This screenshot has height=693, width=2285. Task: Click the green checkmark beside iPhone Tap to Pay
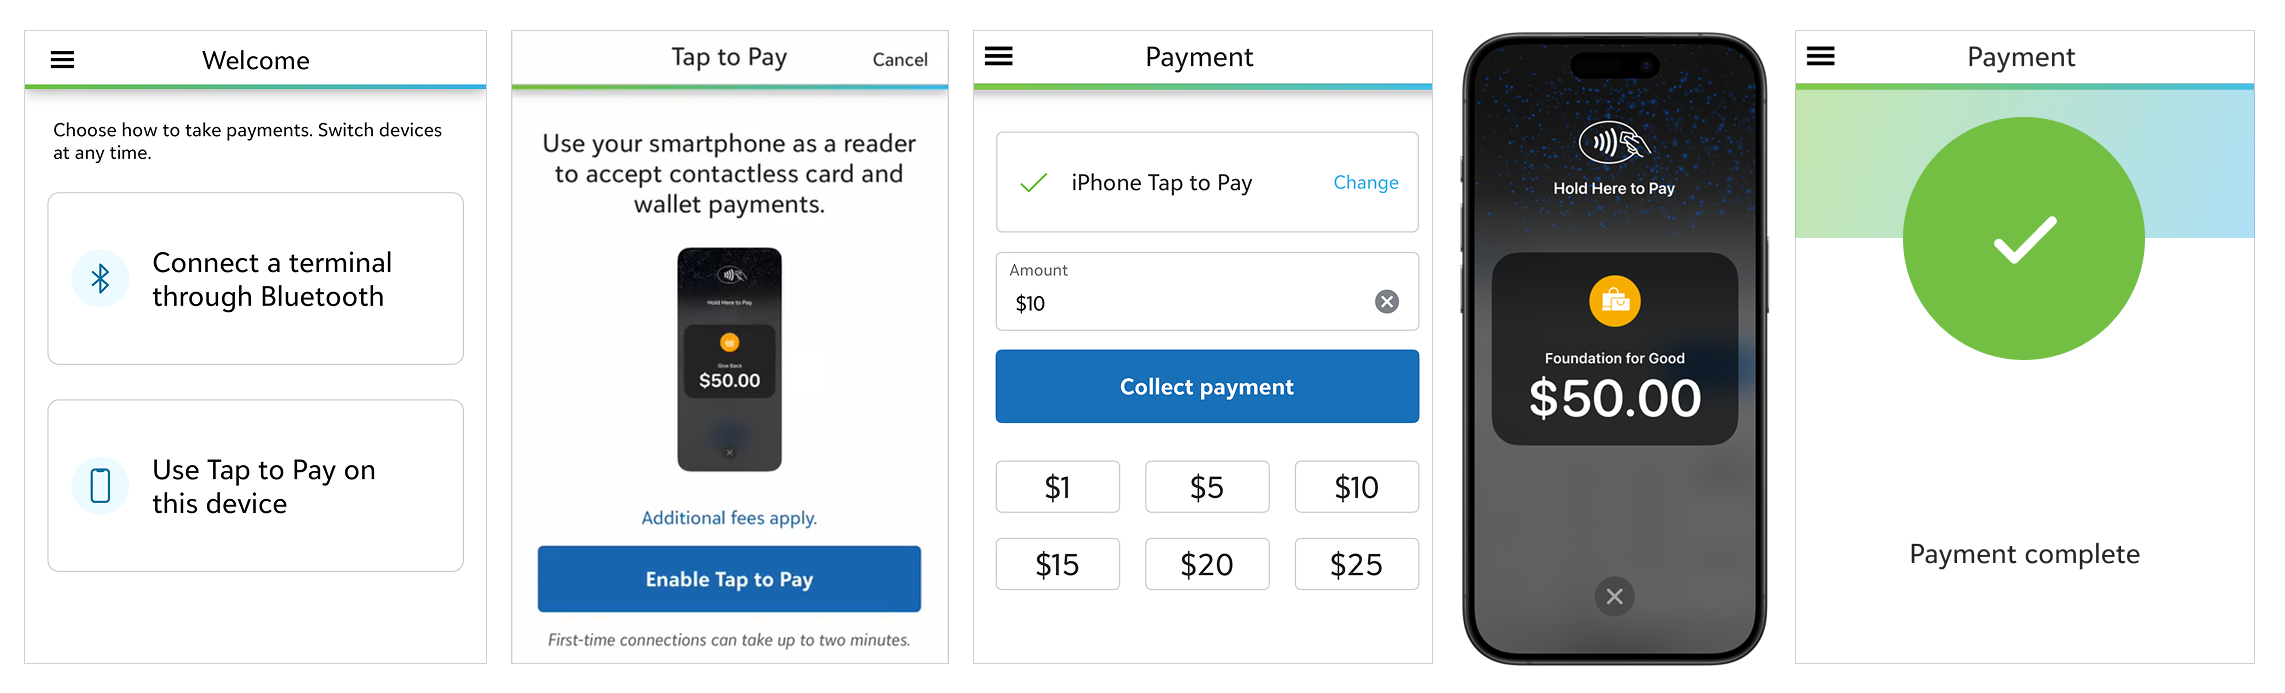click(x=1030, y=184)
